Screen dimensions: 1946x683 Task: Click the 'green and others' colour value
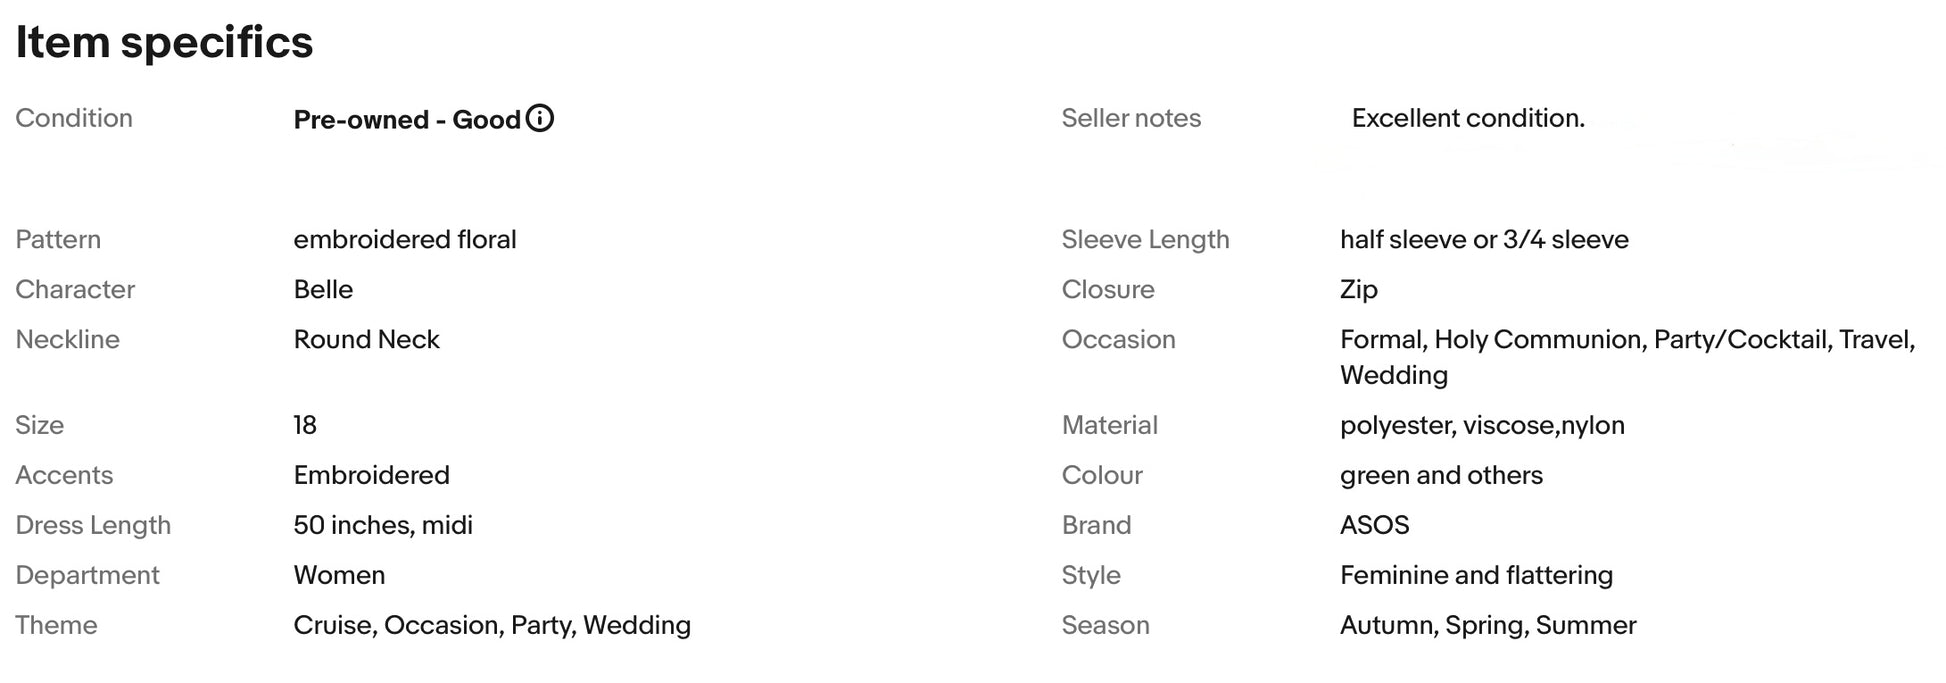(1441, 475)
